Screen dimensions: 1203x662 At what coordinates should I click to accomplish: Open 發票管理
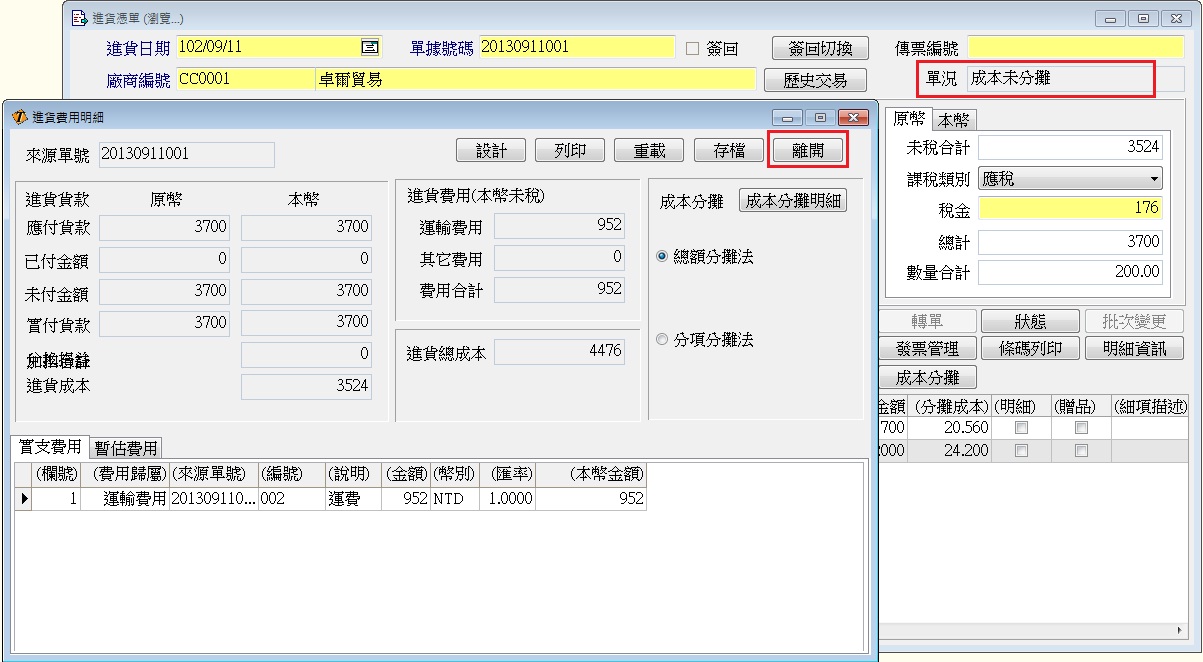point(927,348)
